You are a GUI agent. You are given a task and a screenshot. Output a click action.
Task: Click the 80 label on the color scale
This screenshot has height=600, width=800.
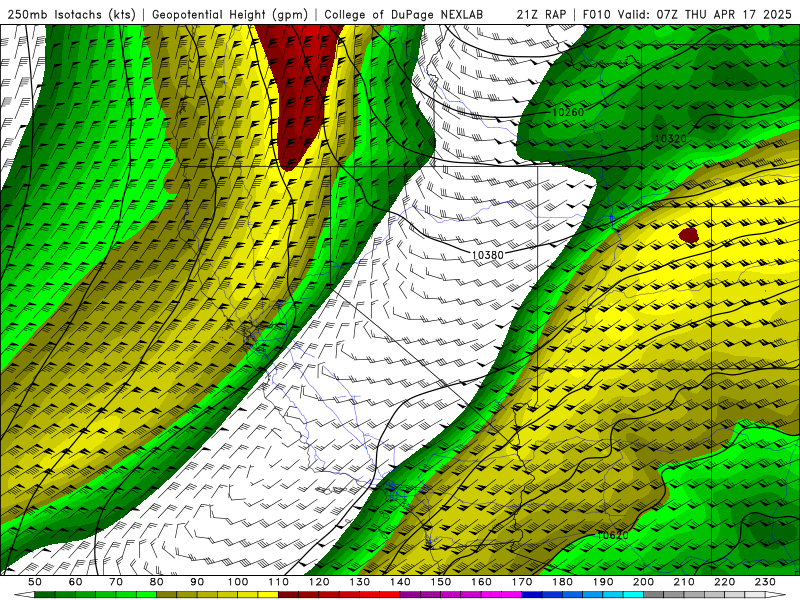pyautogui.click(x=157, y=582)
